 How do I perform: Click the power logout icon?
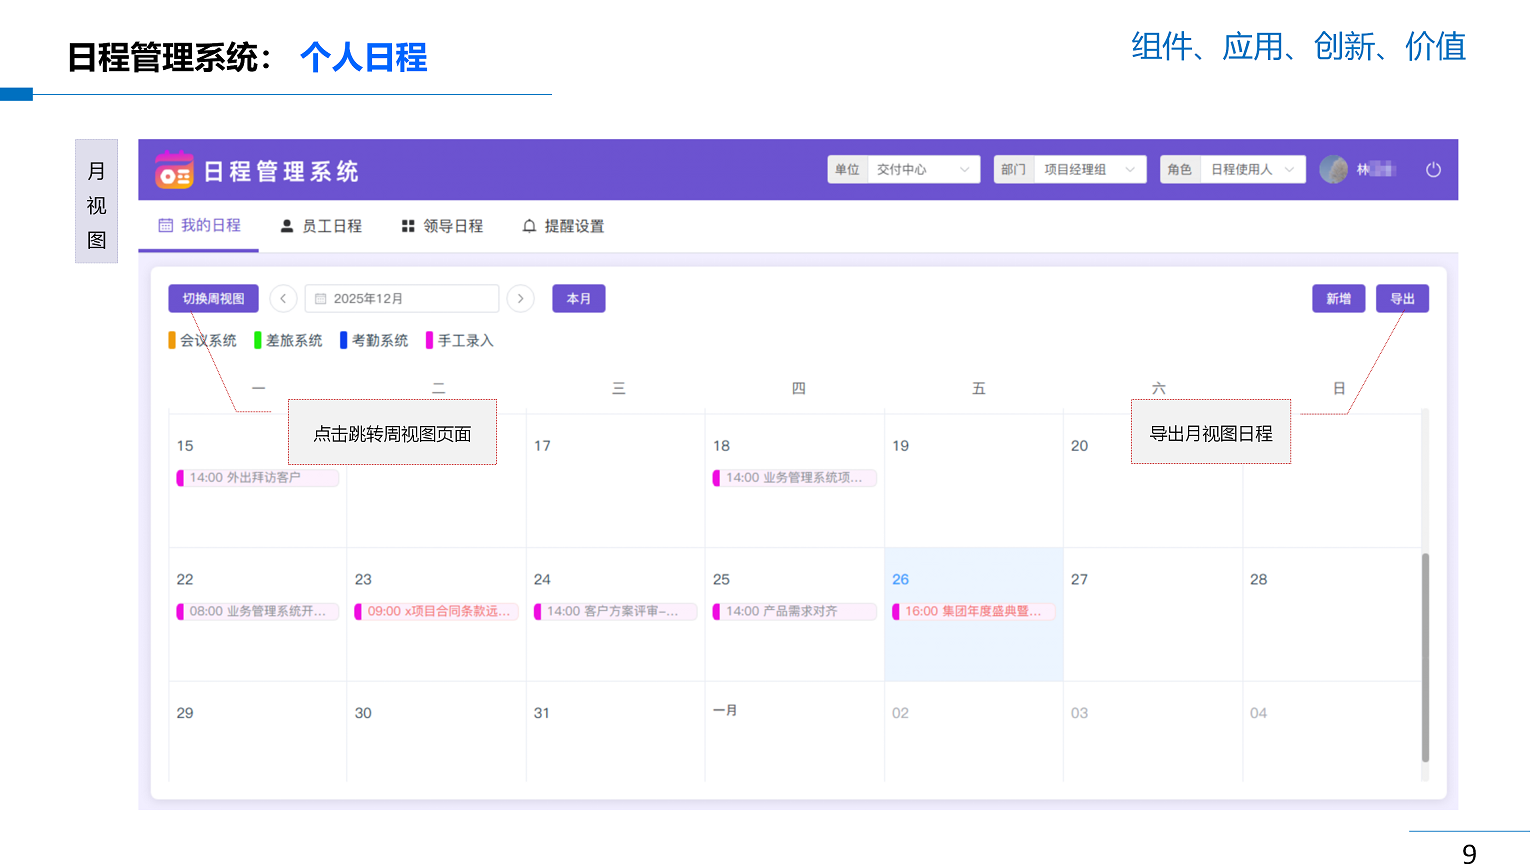pyautogui.click(x=1433, y=170)
